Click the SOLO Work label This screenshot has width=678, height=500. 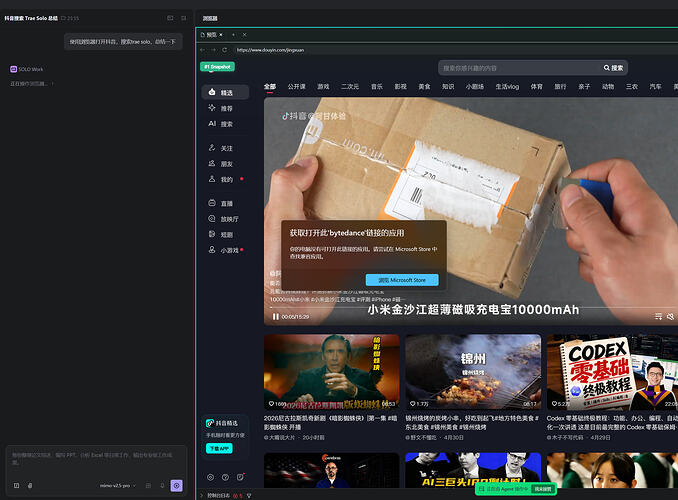tap(31, 69)
